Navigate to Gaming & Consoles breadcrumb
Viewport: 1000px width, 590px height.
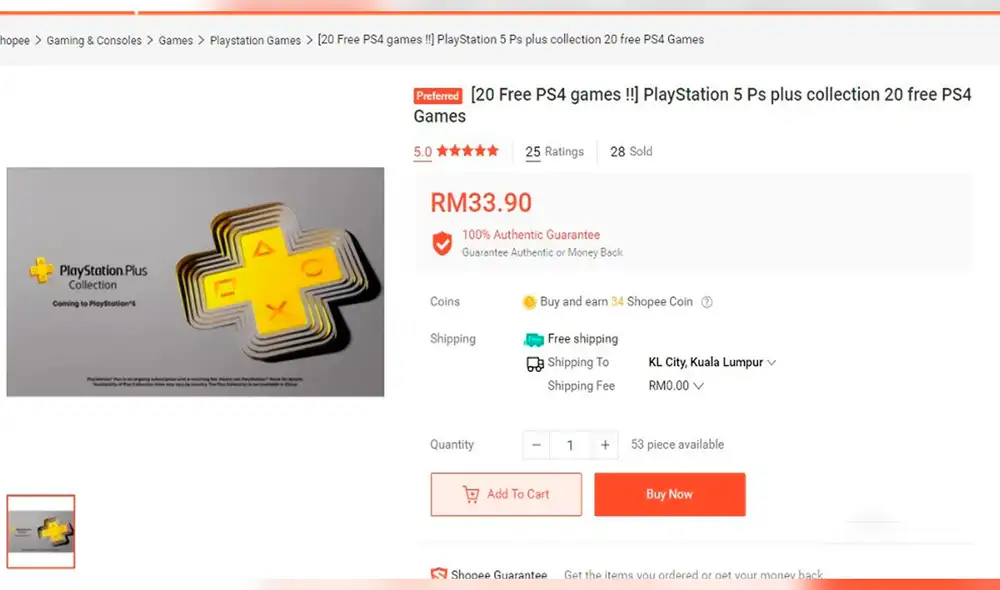94,40
